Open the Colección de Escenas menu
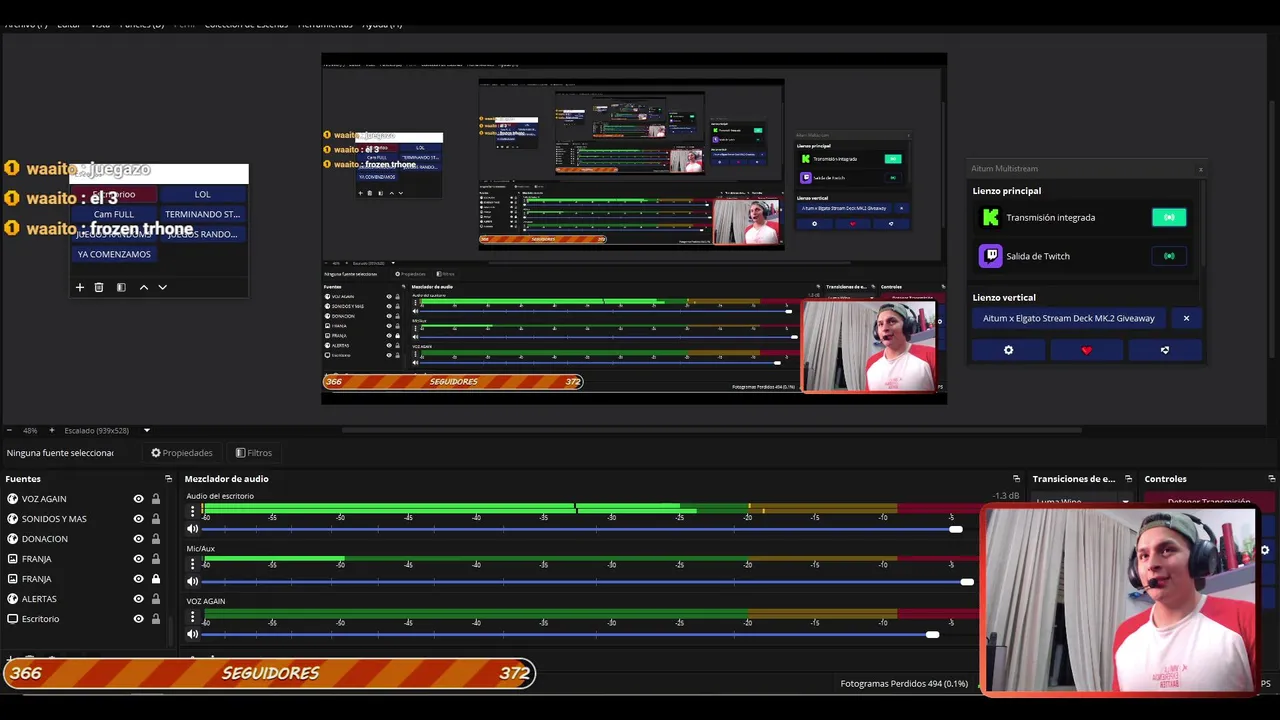This screenshot has width=1280, height=720. click(246, 24)
